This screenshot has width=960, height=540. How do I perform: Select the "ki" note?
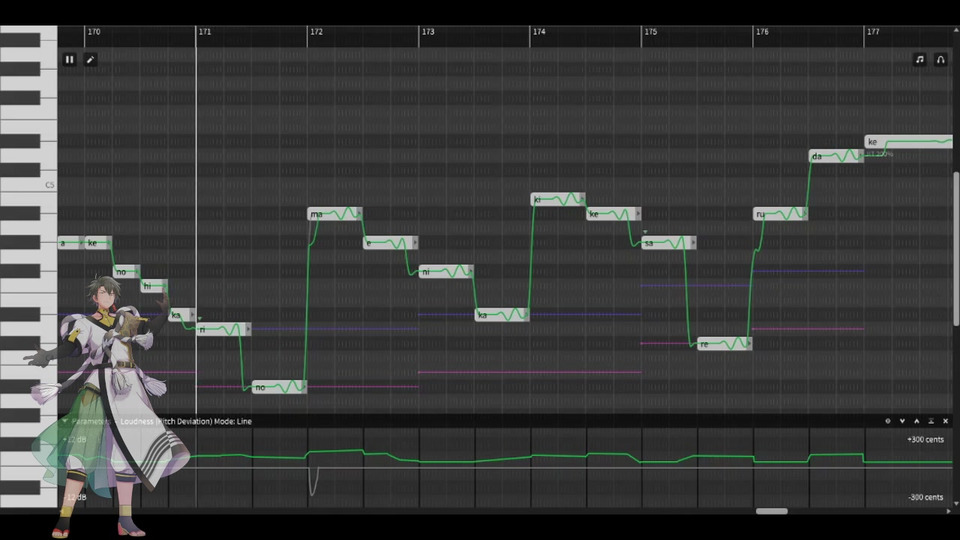point(558,200)
